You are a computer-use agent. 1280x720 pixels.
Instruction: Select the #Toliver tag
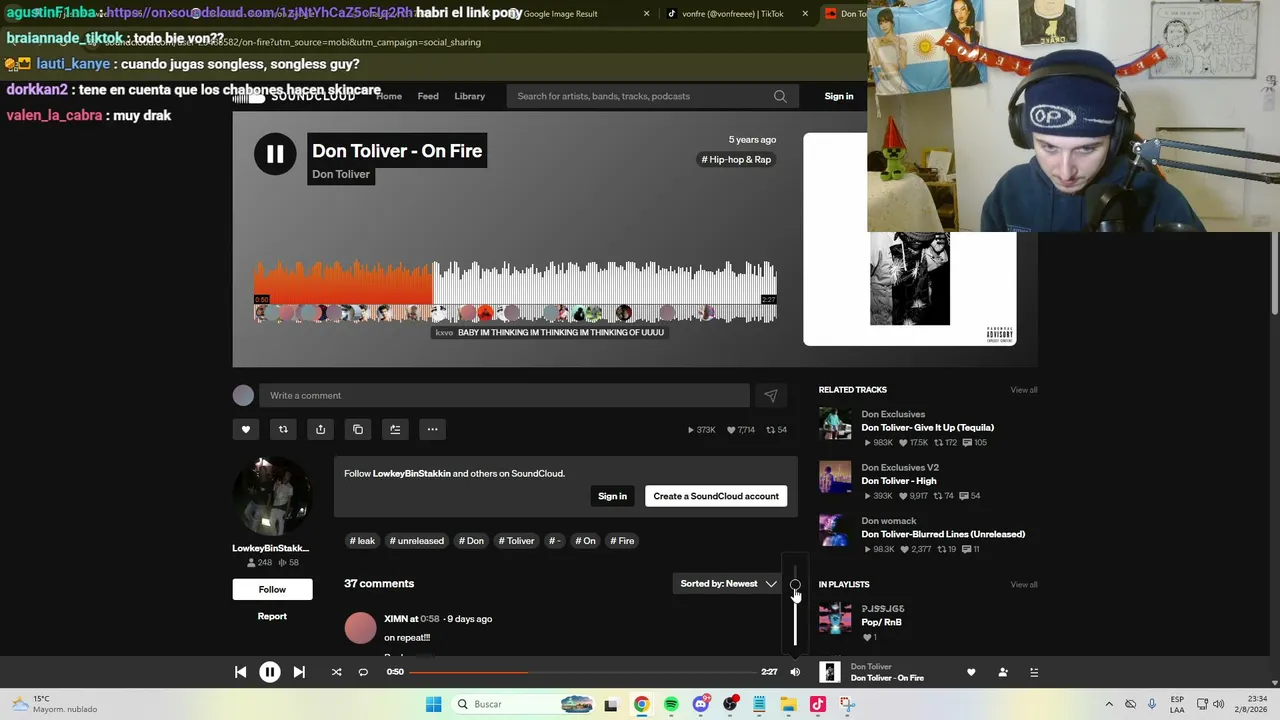(x=516, y=541)
